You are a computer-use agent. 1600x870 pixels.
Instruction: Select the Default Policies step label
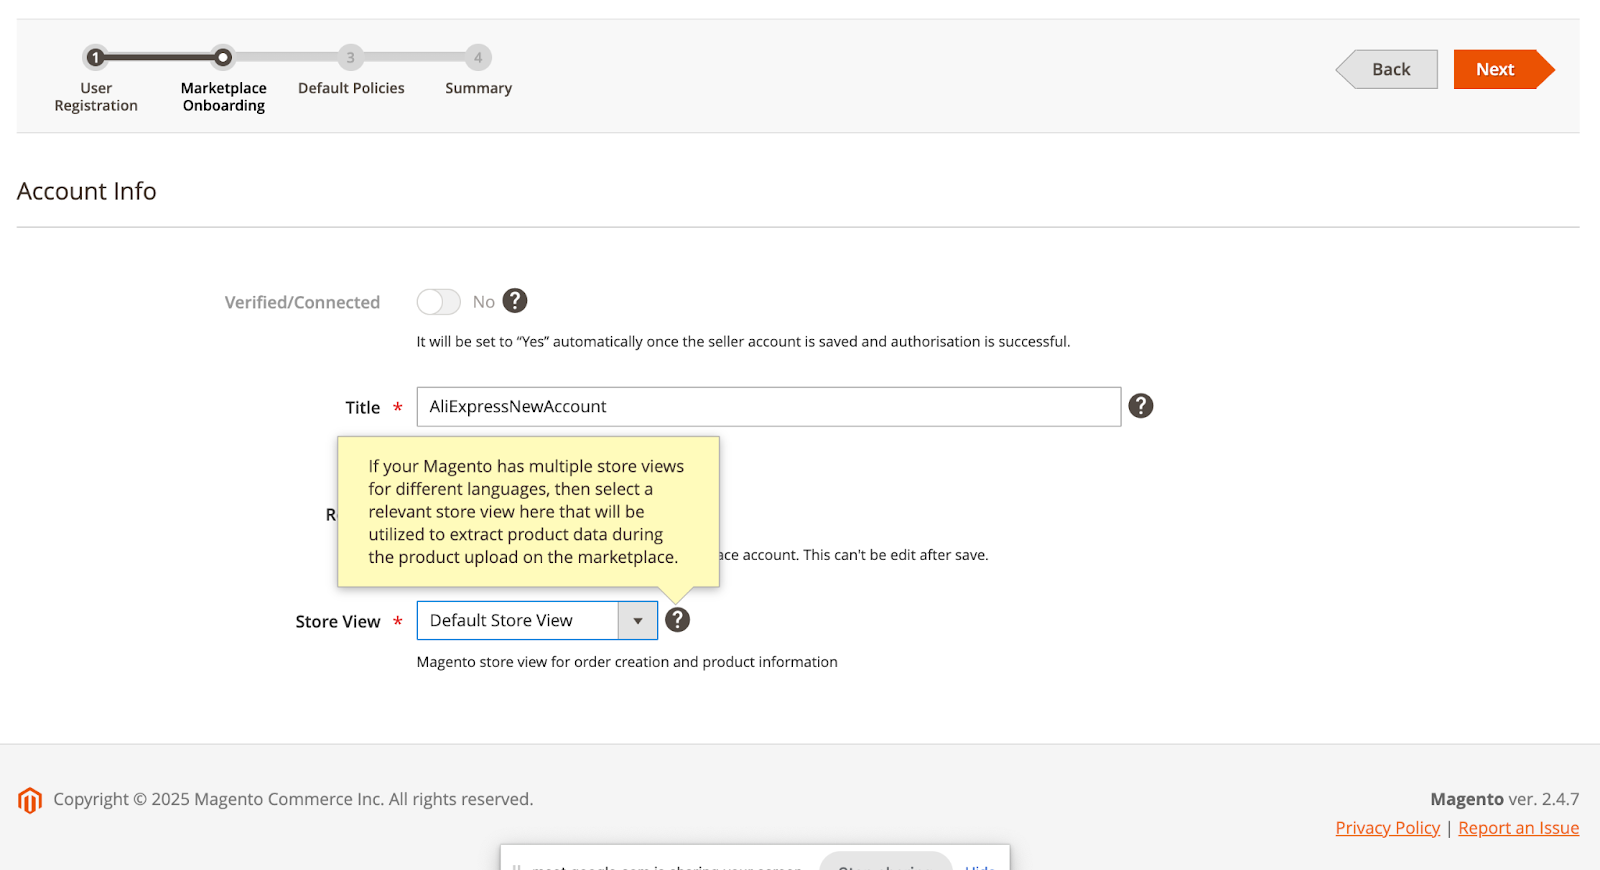[351, 88]
